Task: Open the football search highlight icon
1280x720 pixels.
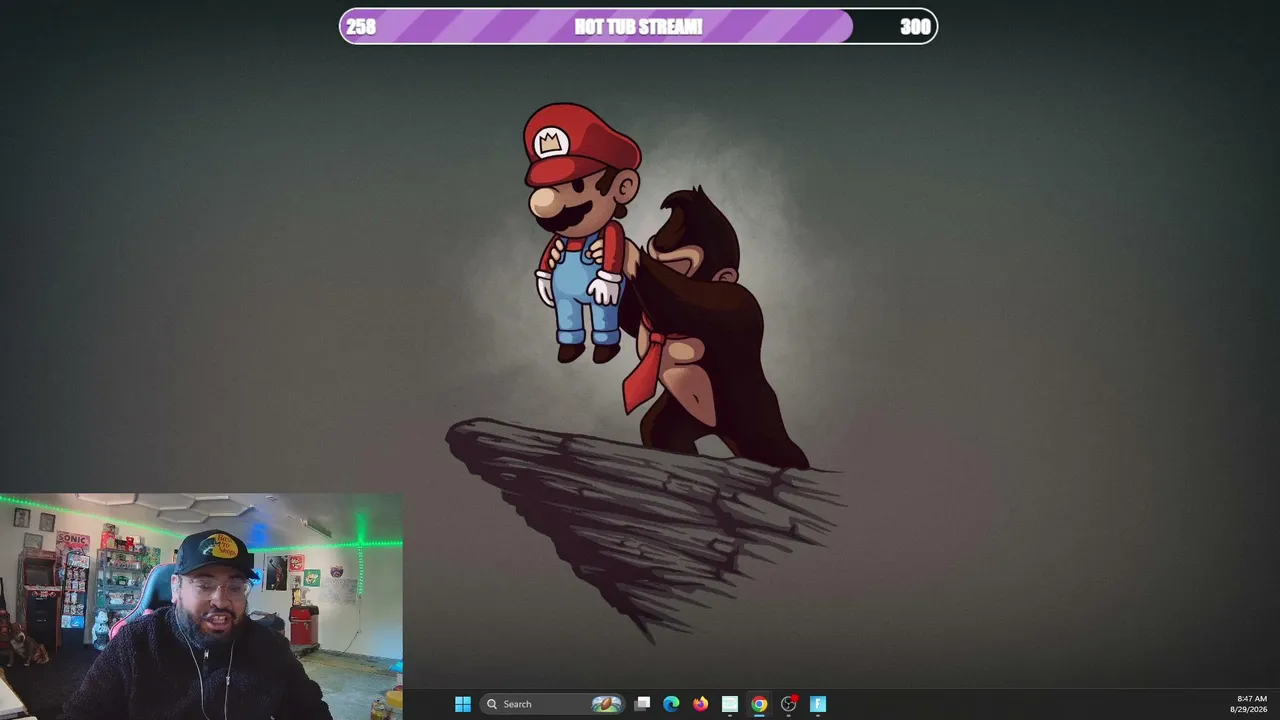Action: click(x=606, y=704)
